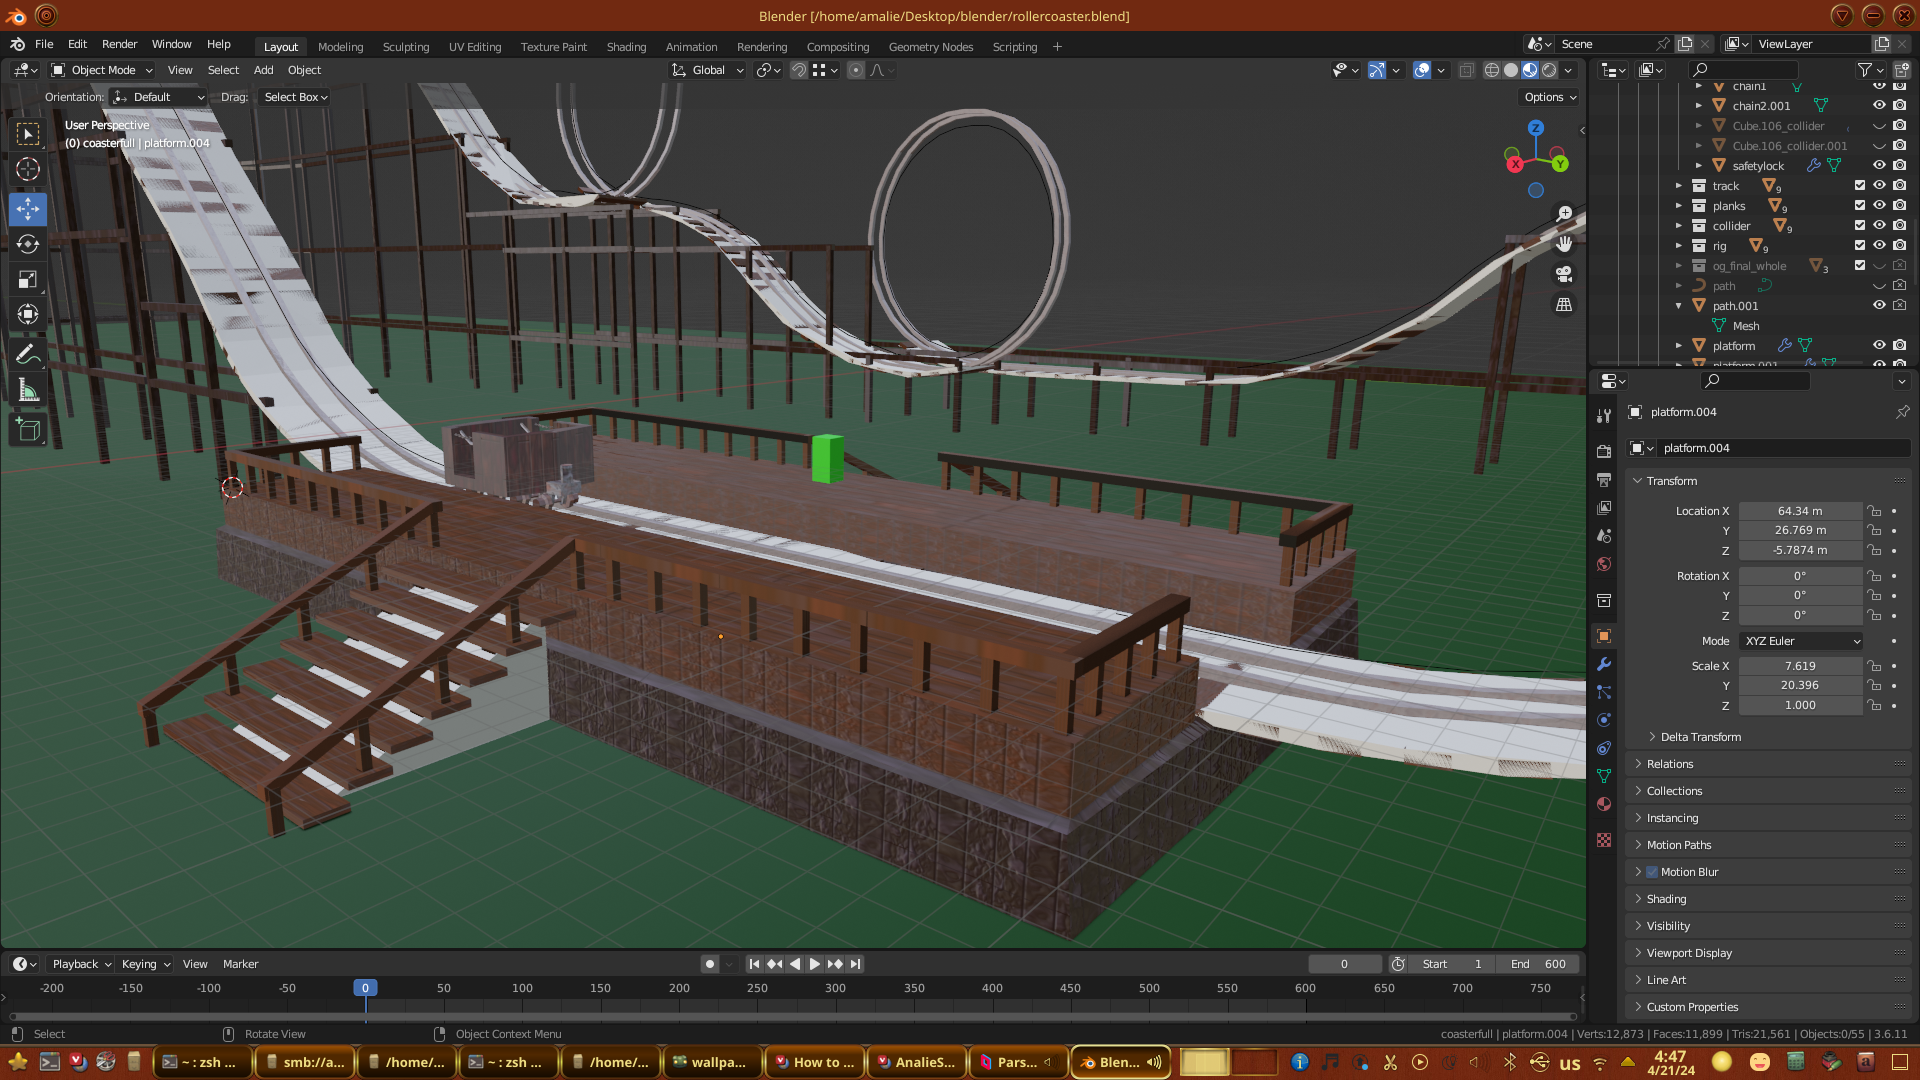Toggle camera view in the viewport
The width and height of the screenshot is (1920, 1080).
pos(1564,274)
